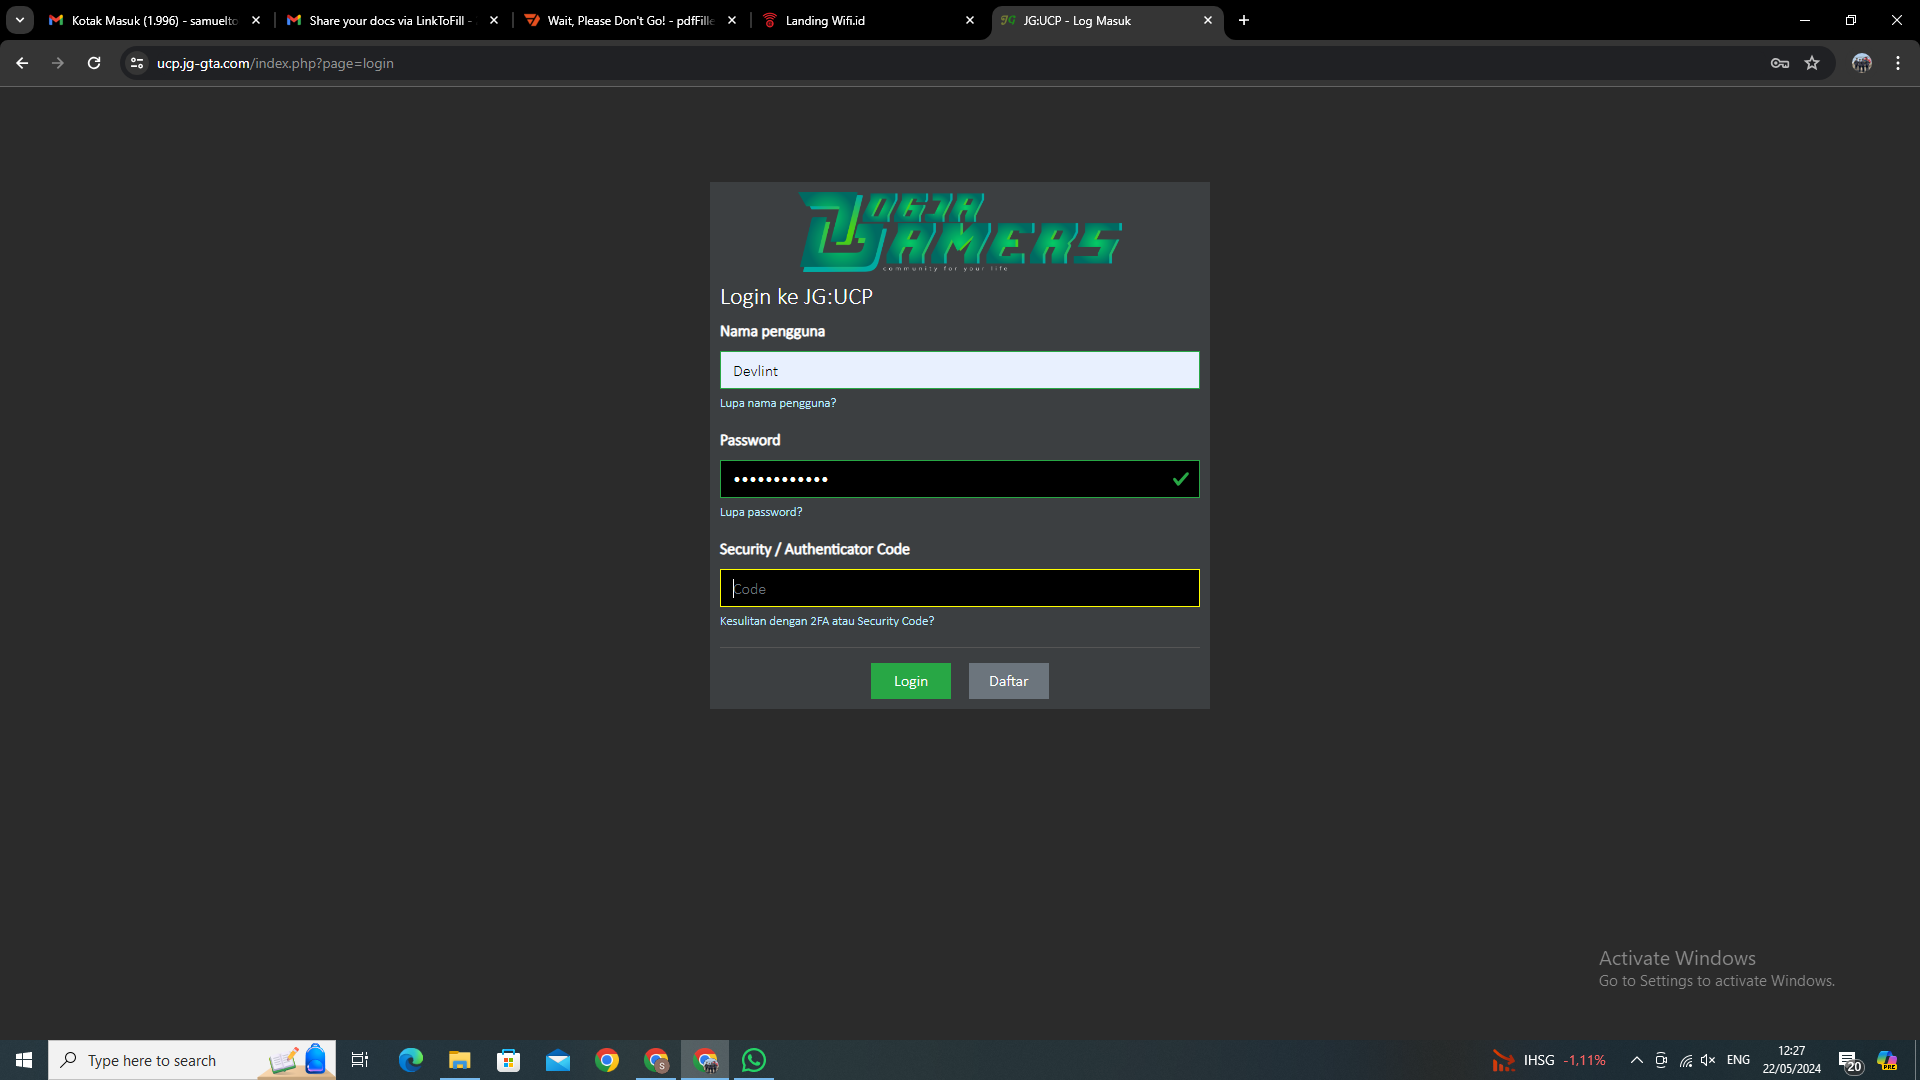Launch Microsoft Edge from the taskbar
This screenshot has width=1920, height=1080.
[x=411, y=1060]
